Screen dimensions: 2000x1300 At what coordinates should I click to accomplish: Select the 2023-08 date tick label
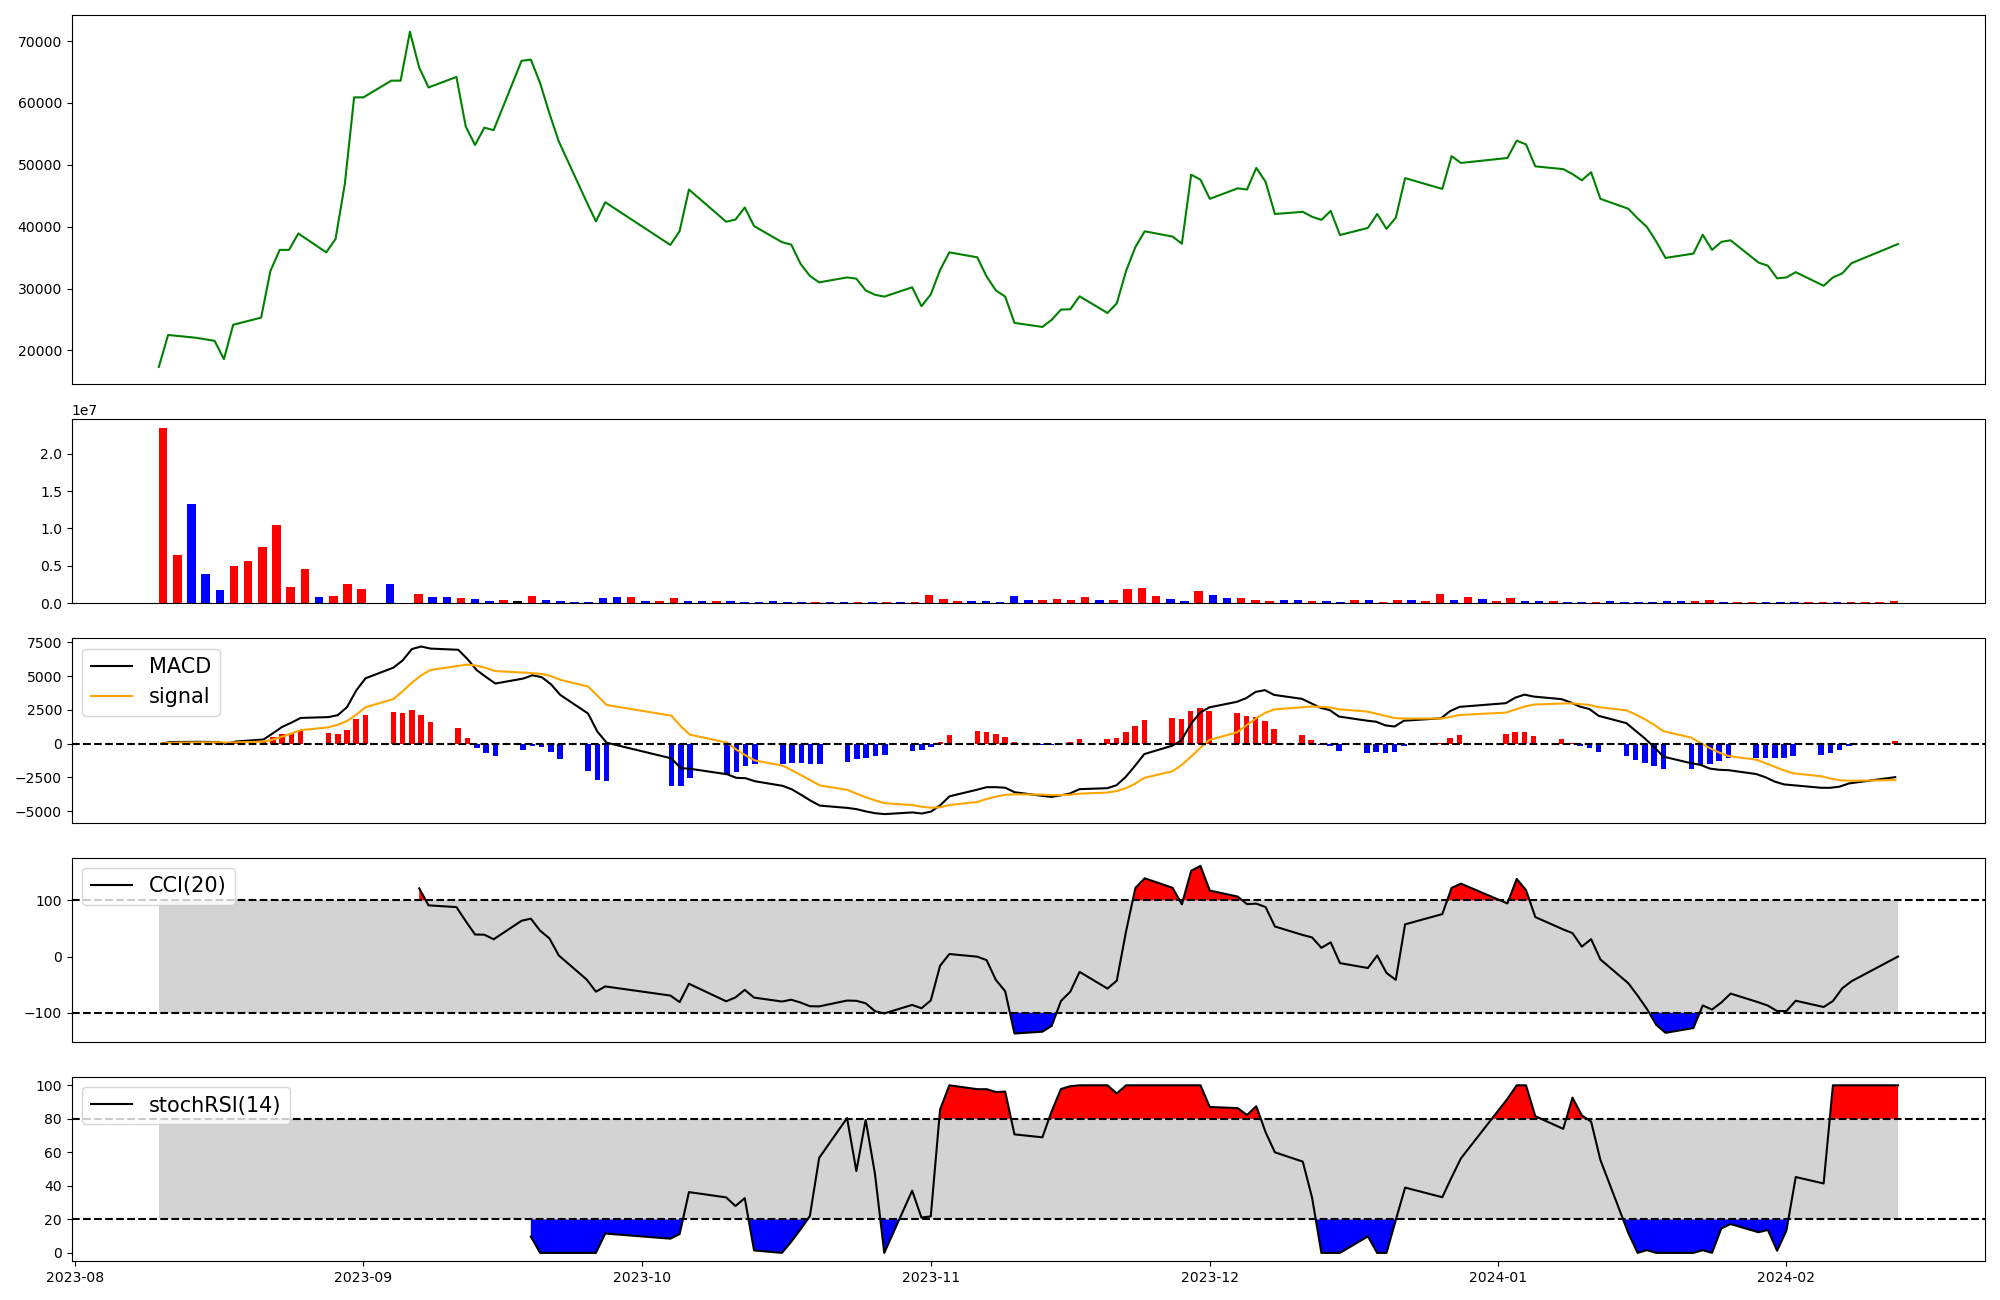75,1277
